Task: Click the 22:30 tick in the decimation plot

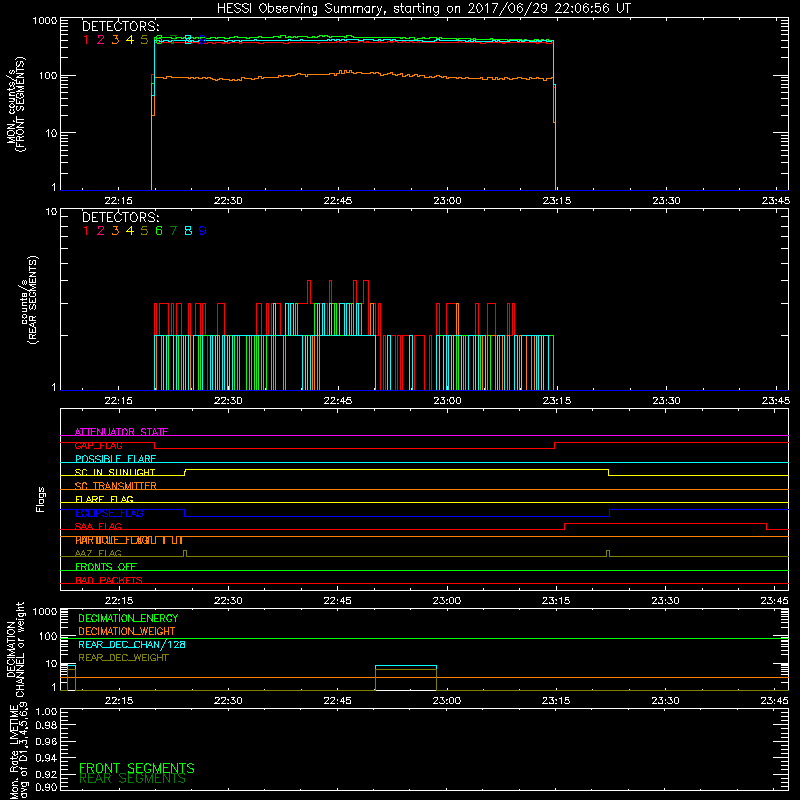Action: pyautogui.click(x=228, y=701)
